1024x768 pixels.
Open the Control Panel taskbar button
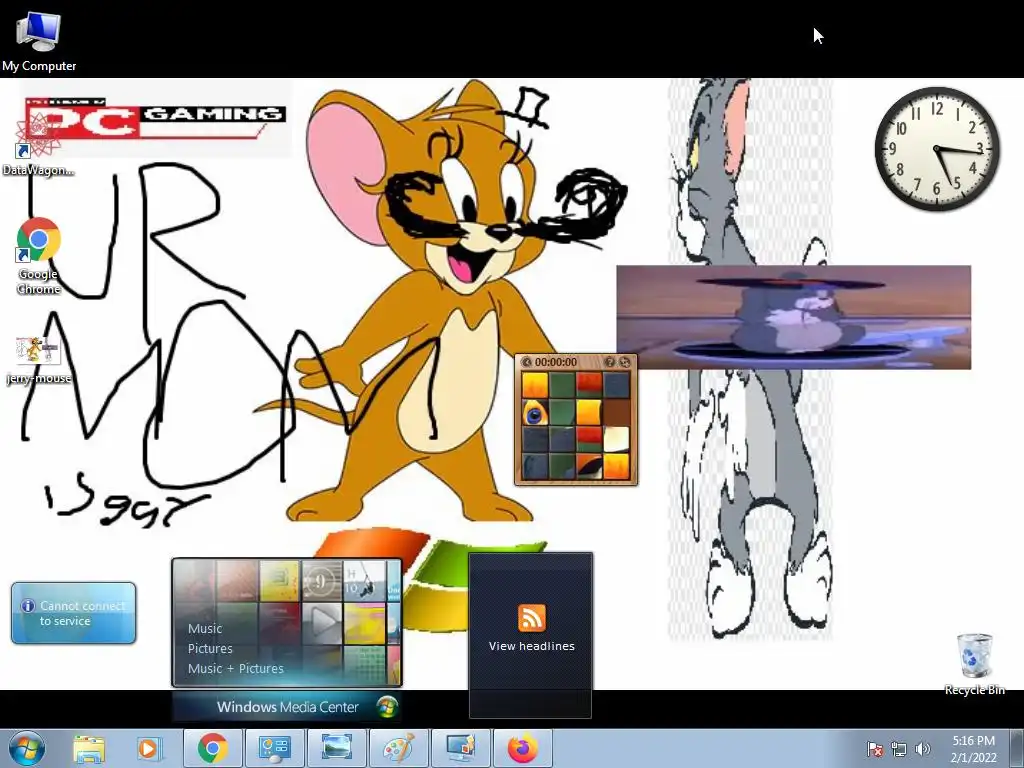tap(274, 748)
